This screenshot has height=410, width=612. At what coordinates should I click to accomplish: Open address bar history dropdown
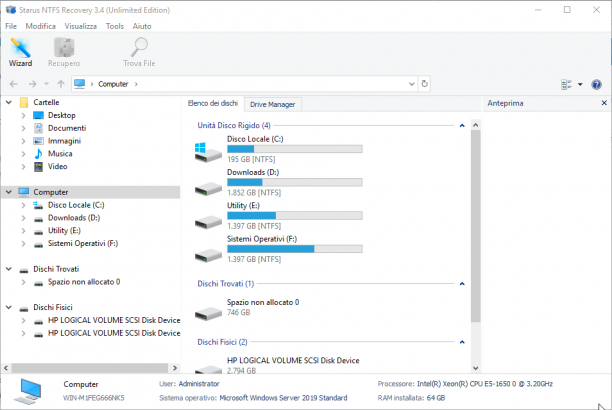tap(411, 84)
